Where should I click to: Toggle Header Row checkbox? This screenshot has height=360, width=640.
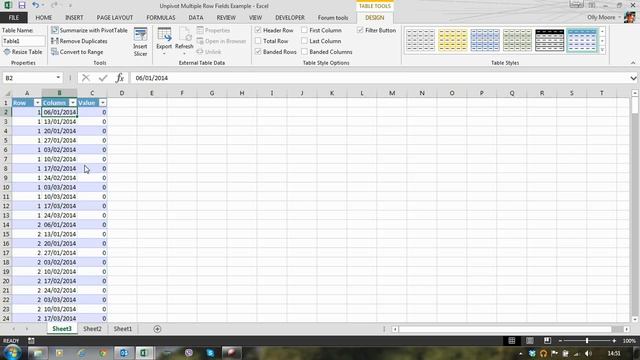[258, 30]
